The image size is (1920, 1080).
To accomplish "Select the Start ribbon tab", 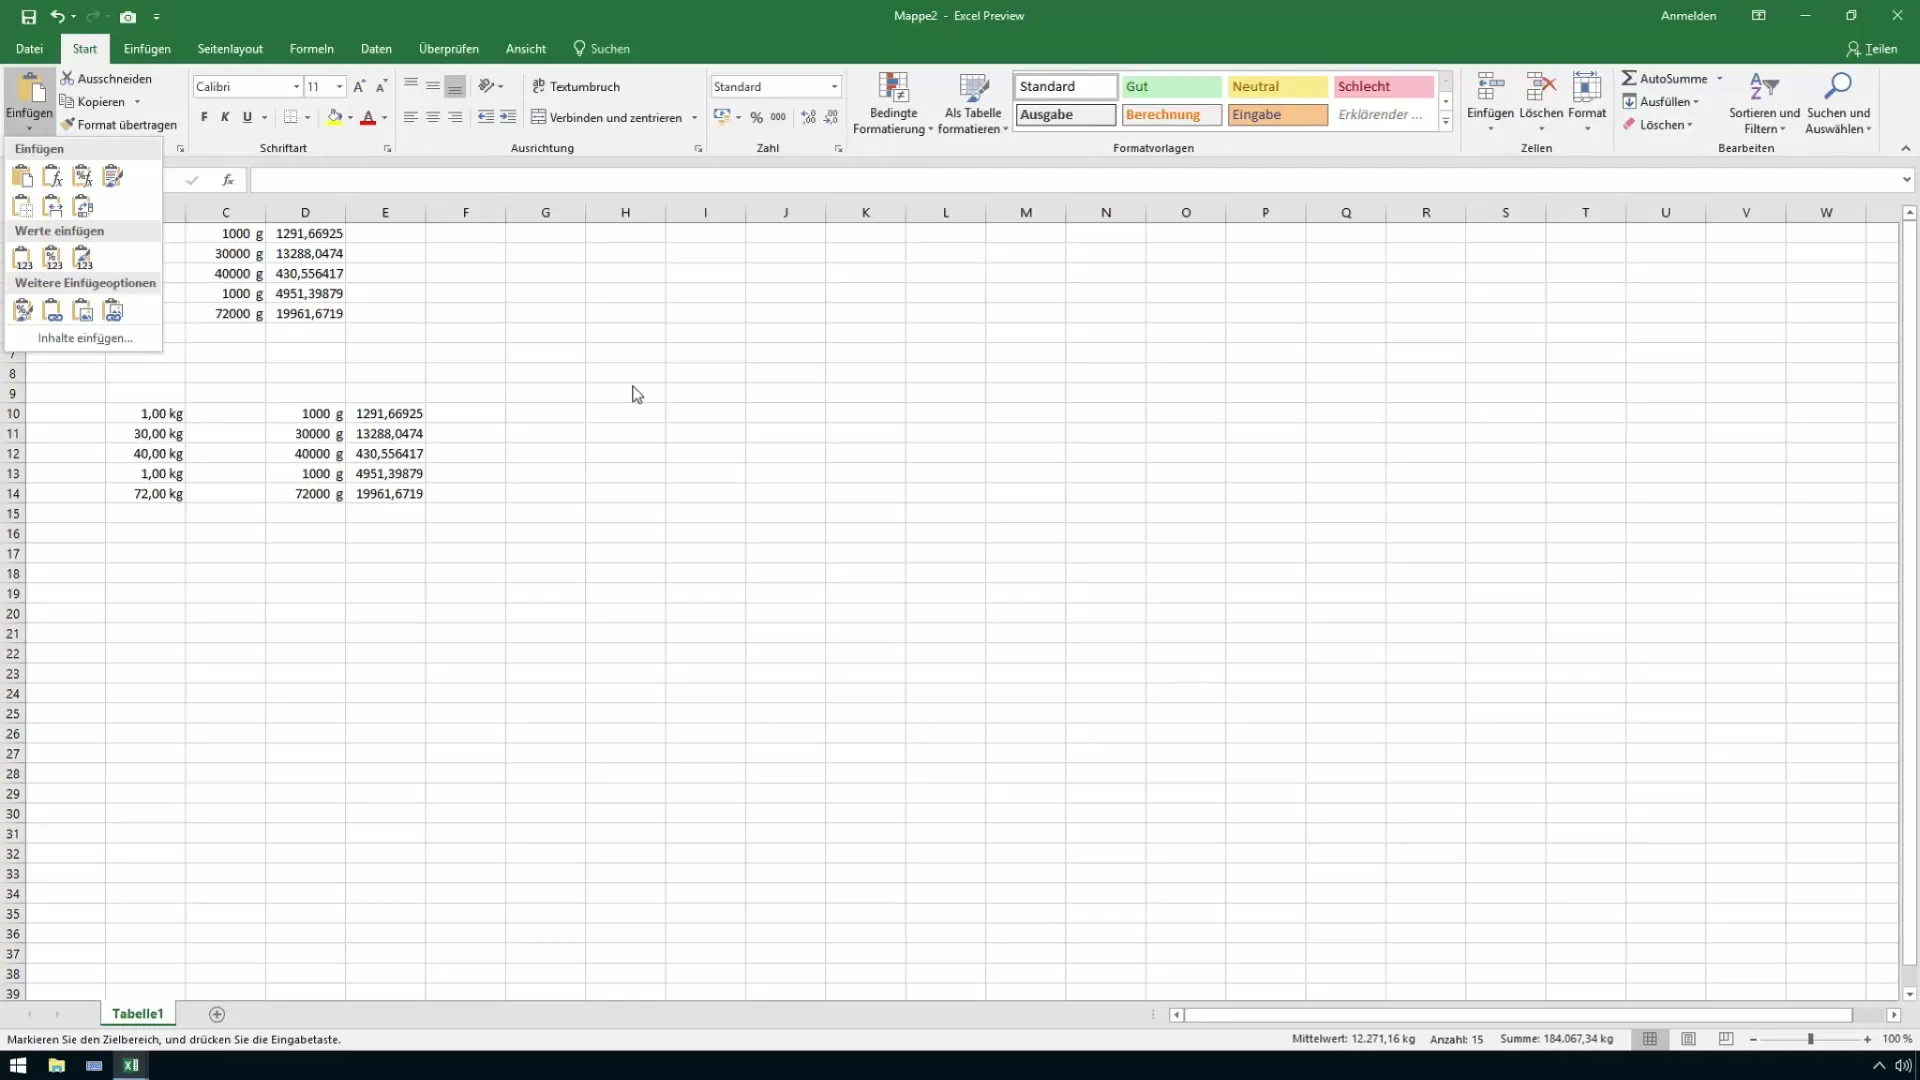I will pos(84,49).
